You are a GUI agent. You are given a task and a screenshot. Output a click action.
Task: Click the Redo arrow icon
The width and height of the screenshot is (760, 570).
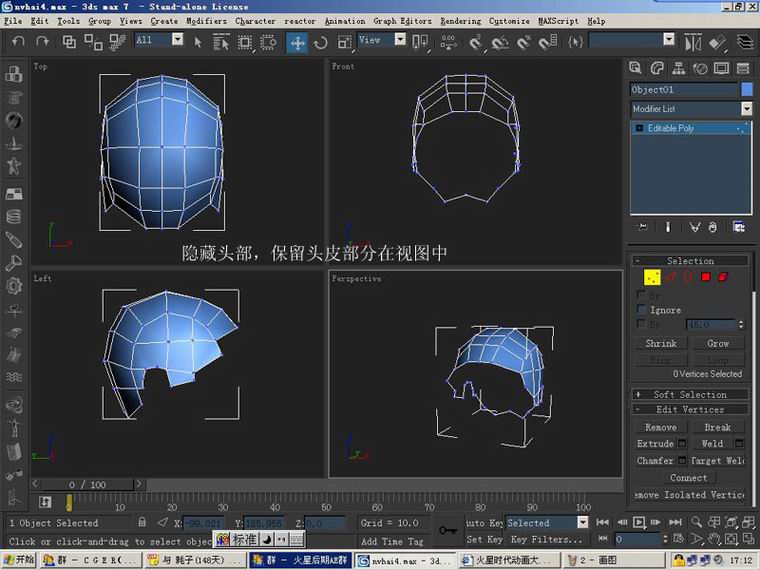click(x=42, y=42)
